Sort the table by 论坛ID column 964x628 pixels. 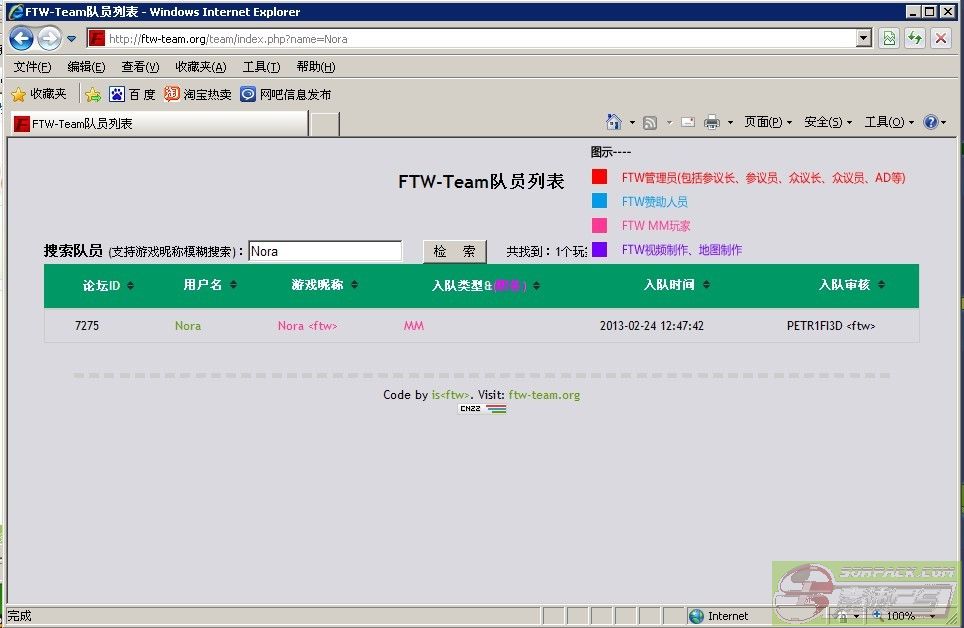pos(108,286)
